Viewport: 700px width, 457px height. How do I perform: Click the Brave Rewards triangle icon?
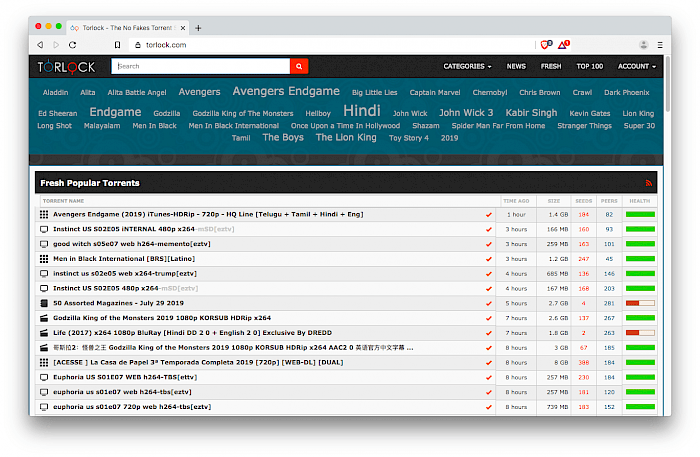[x=564, y=44]
